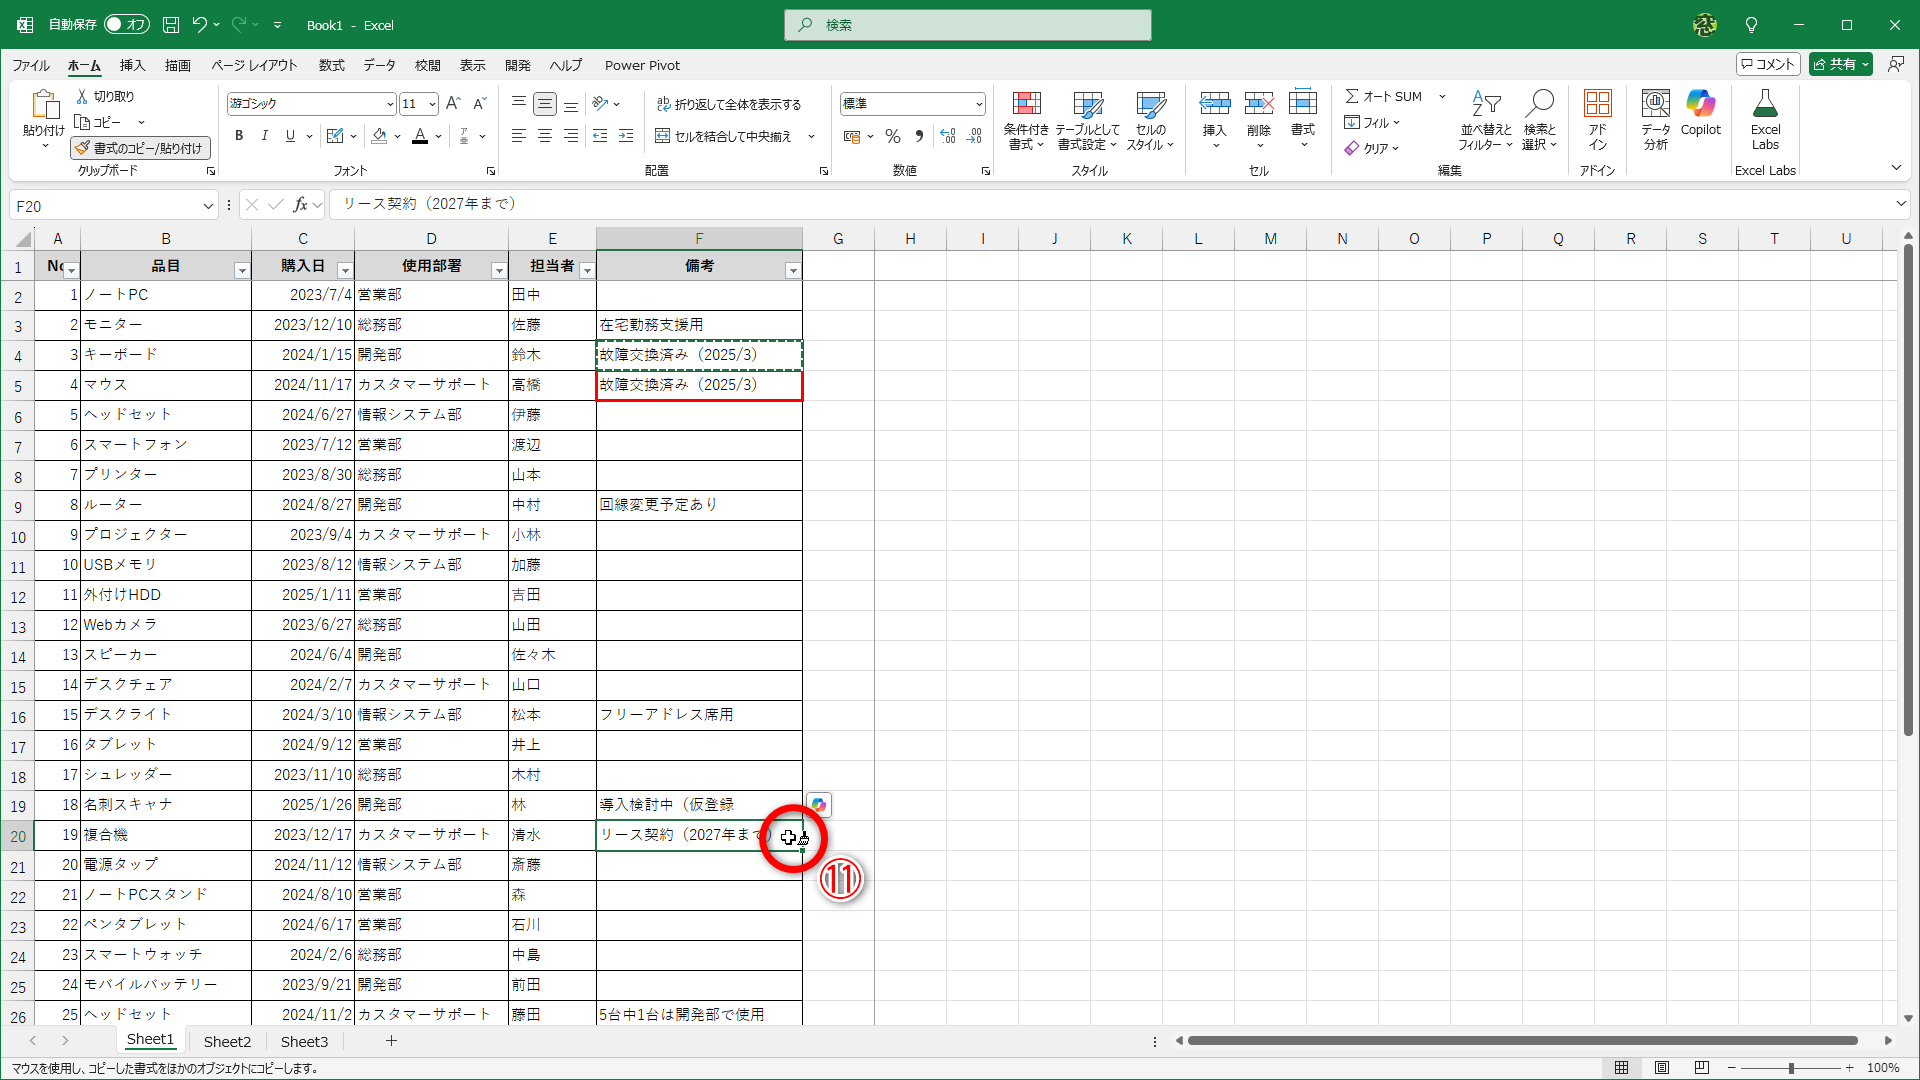The height and width of the screenshot is (1080, 1920).
Task: Click the テーブルとして書式設定 icon
Action: (1087, 120)
